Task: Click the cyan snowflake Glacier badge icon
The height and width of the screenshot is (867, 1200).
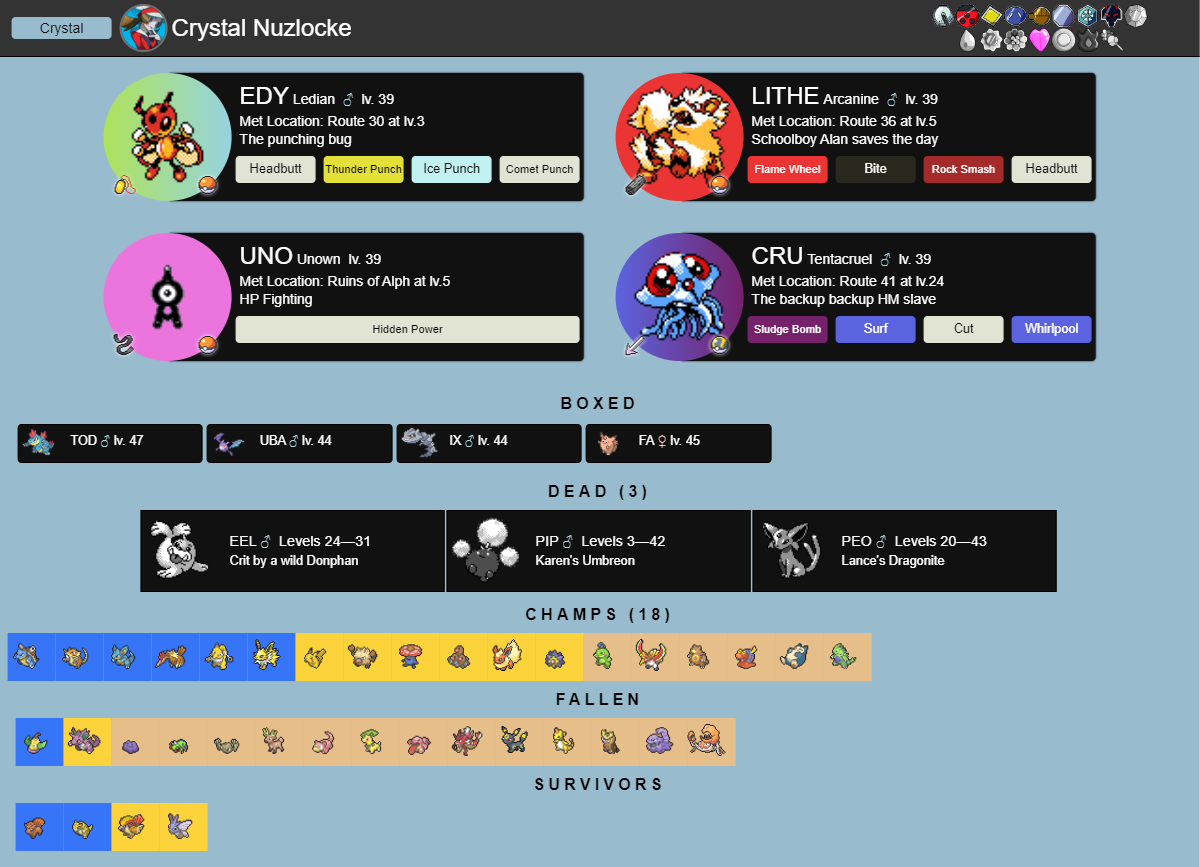Action: coord(1087,16)
